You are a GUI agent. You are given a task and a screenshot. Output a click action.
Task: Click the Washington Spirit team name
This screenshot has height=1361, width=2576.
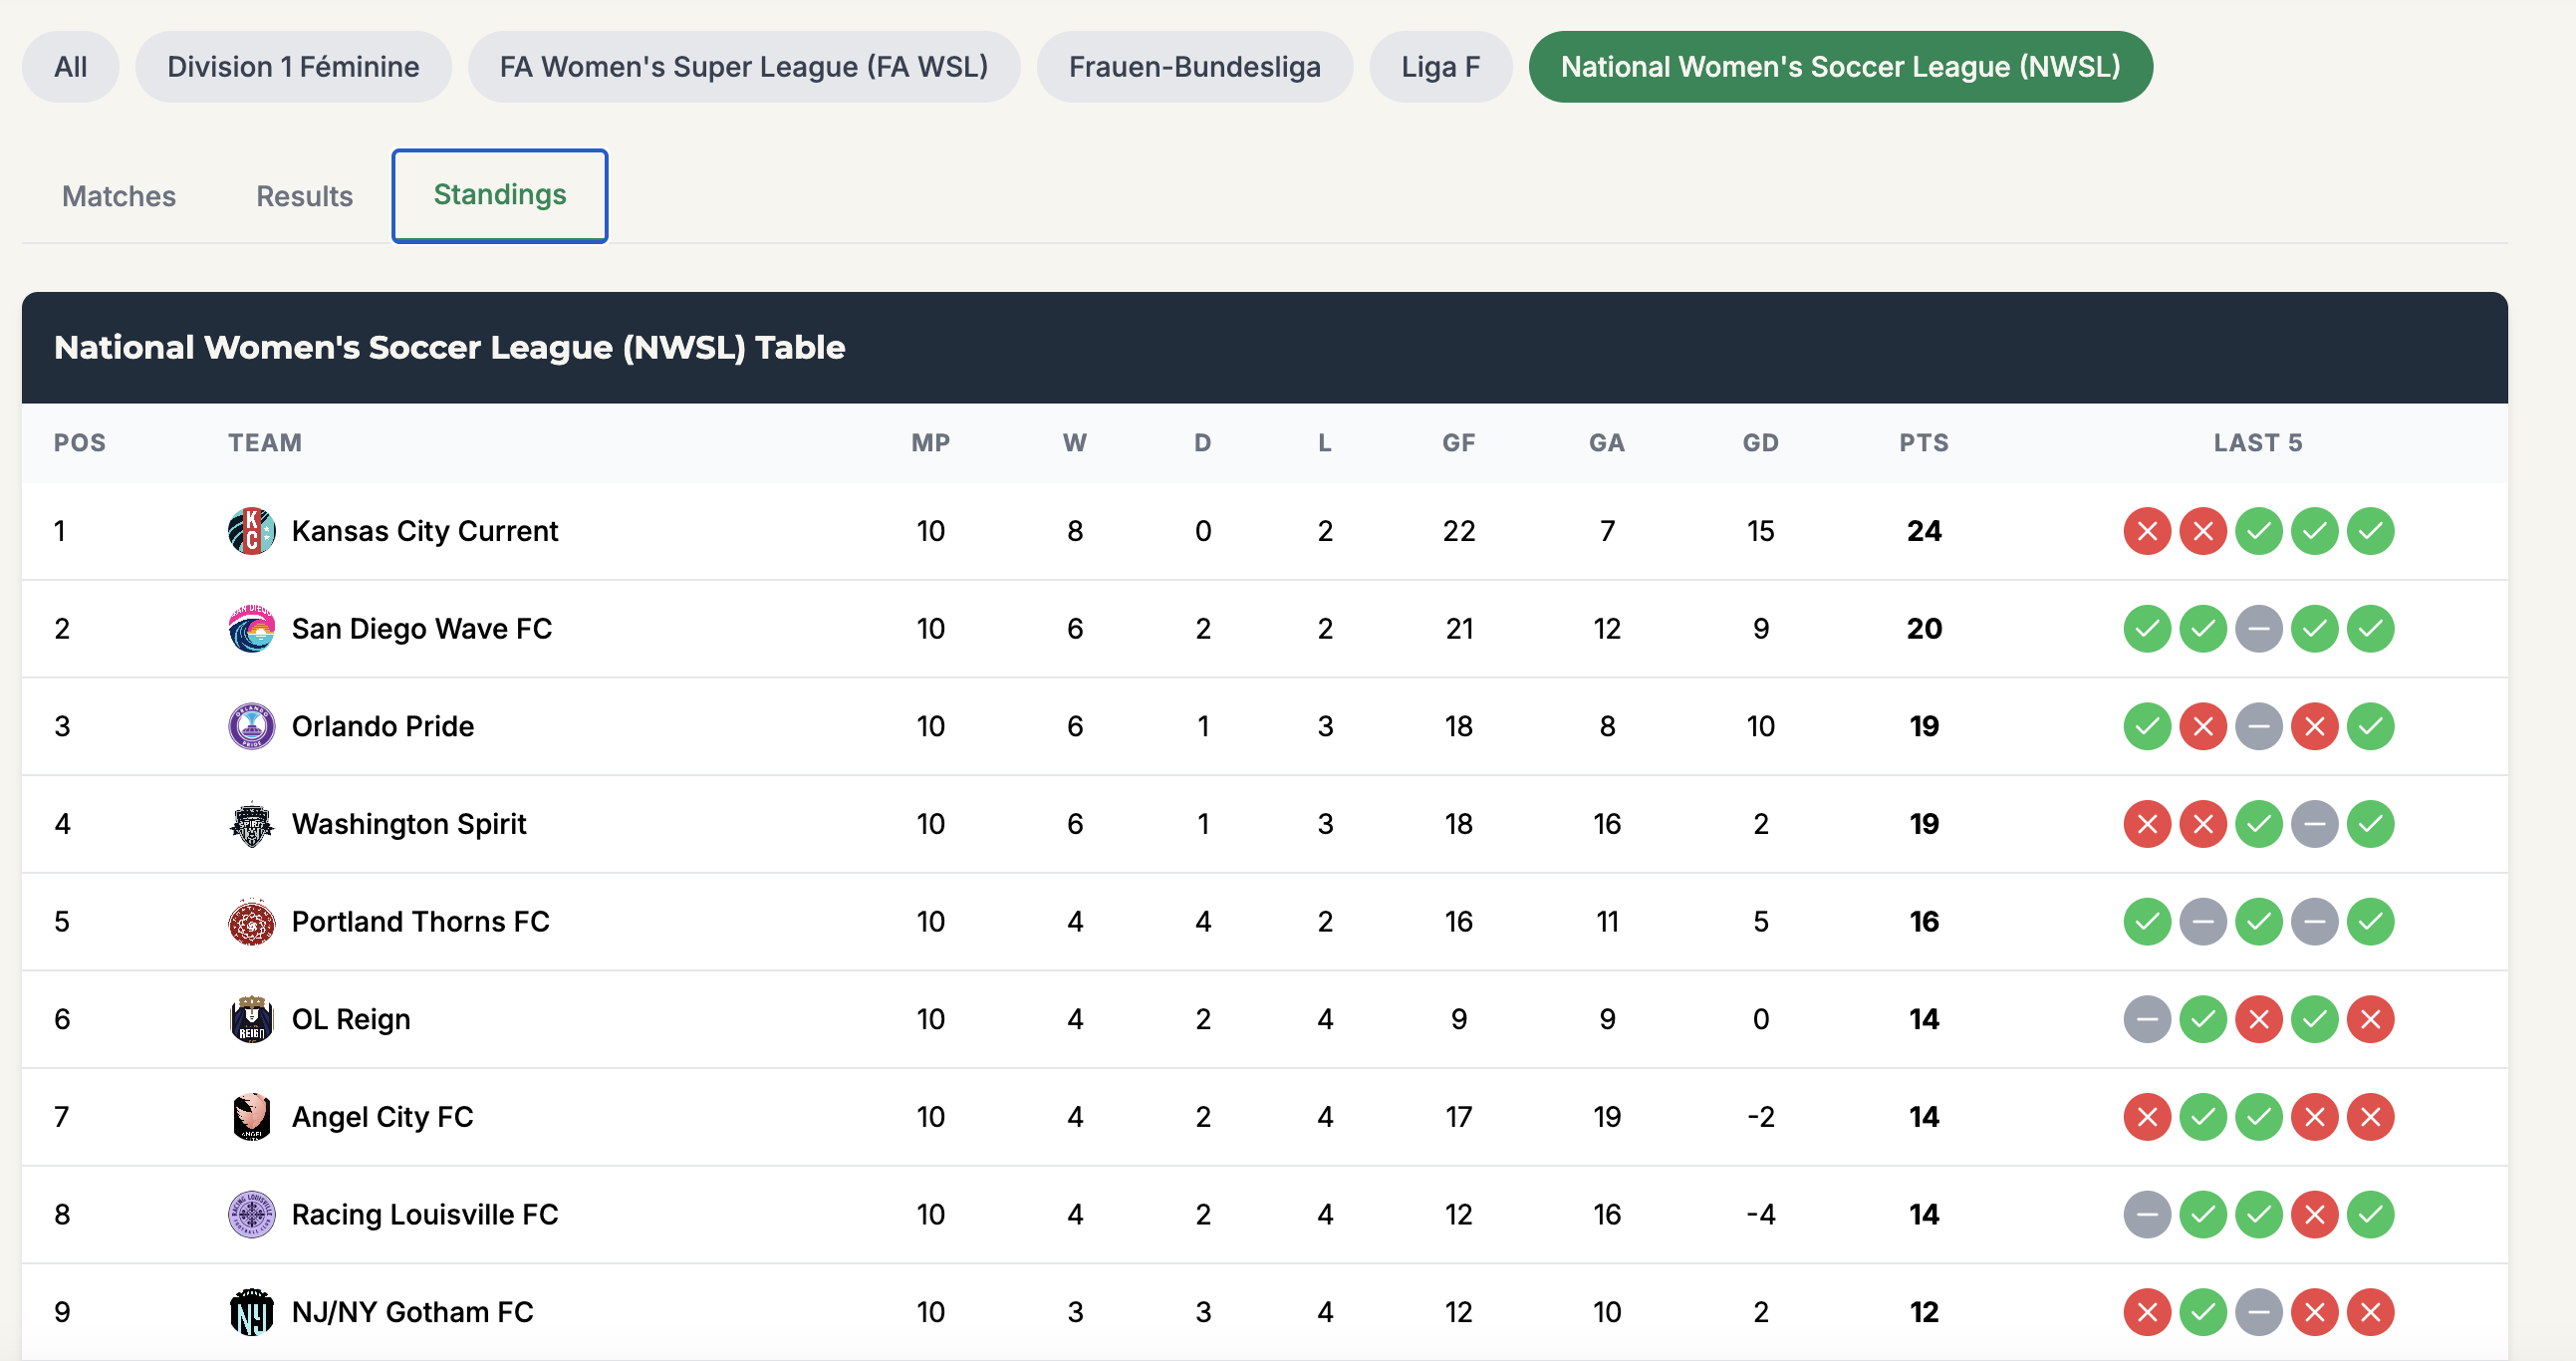[409, 824]
